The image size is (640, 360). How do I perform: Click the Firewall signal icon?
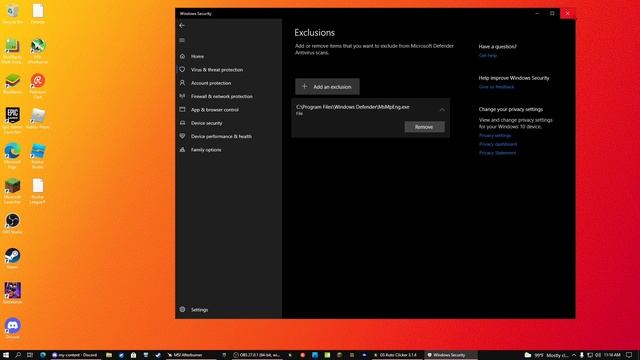[182, 96]
